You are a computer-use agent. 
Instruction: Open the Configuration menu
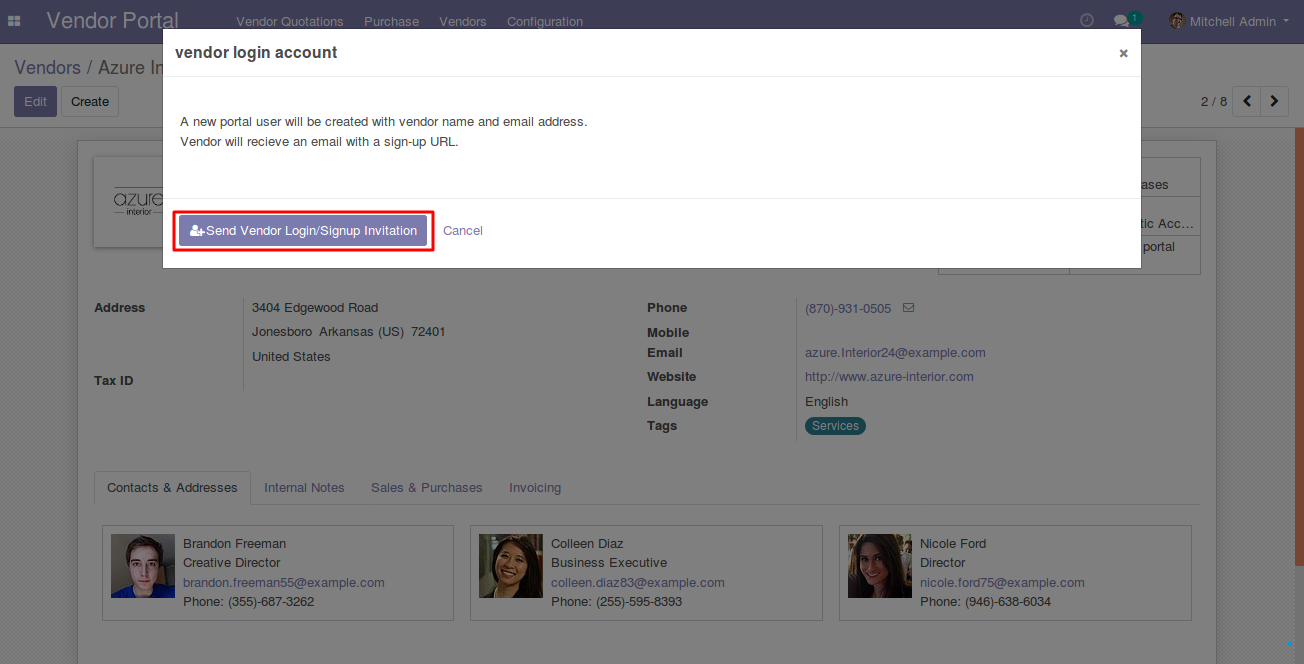pos(544,21)
